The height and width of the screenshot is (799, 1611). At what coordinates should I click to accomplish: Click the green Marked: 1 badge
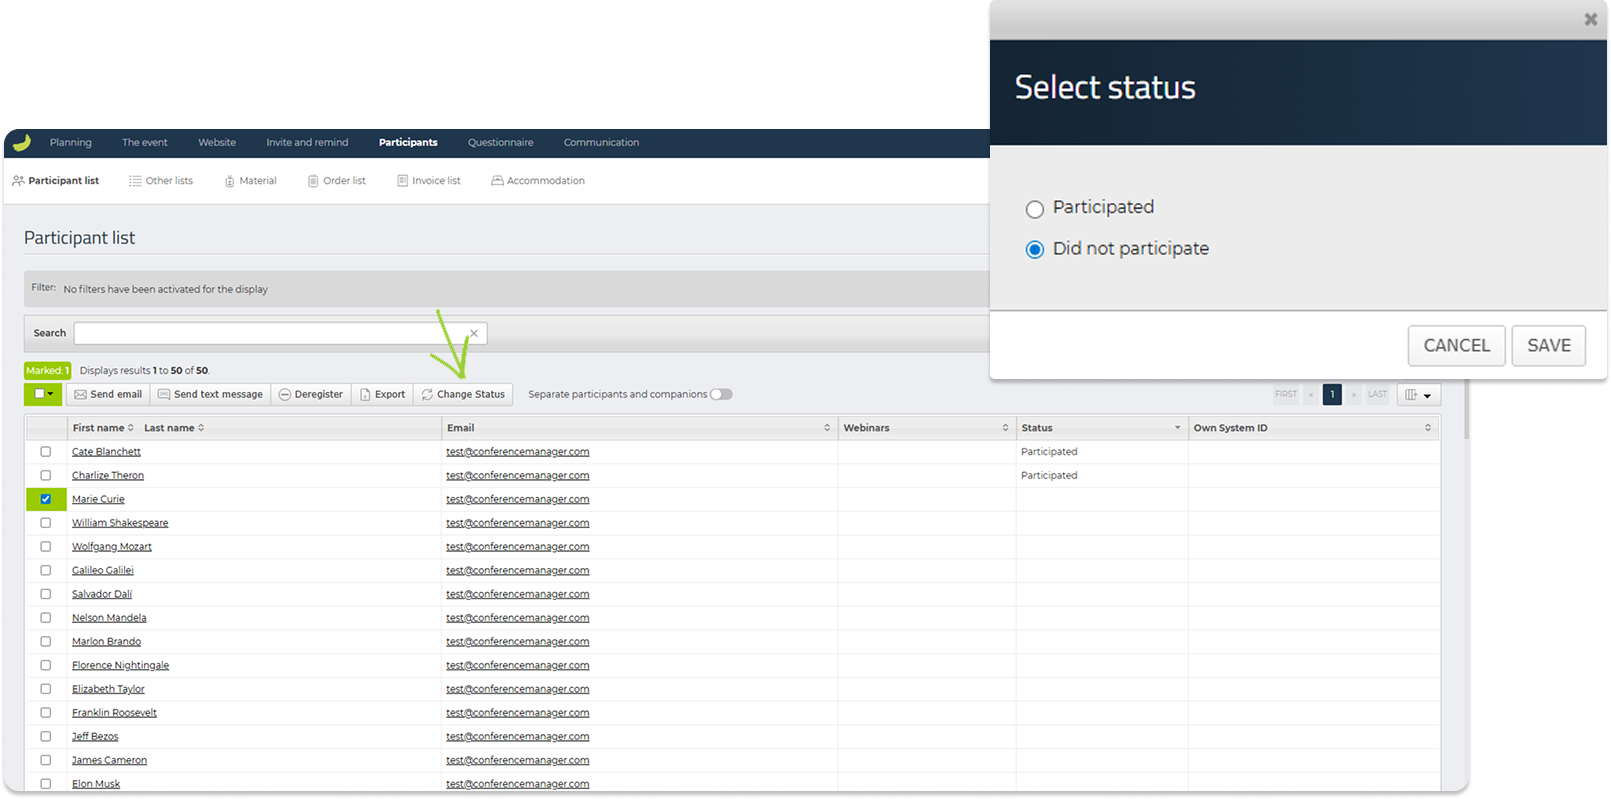48,371
